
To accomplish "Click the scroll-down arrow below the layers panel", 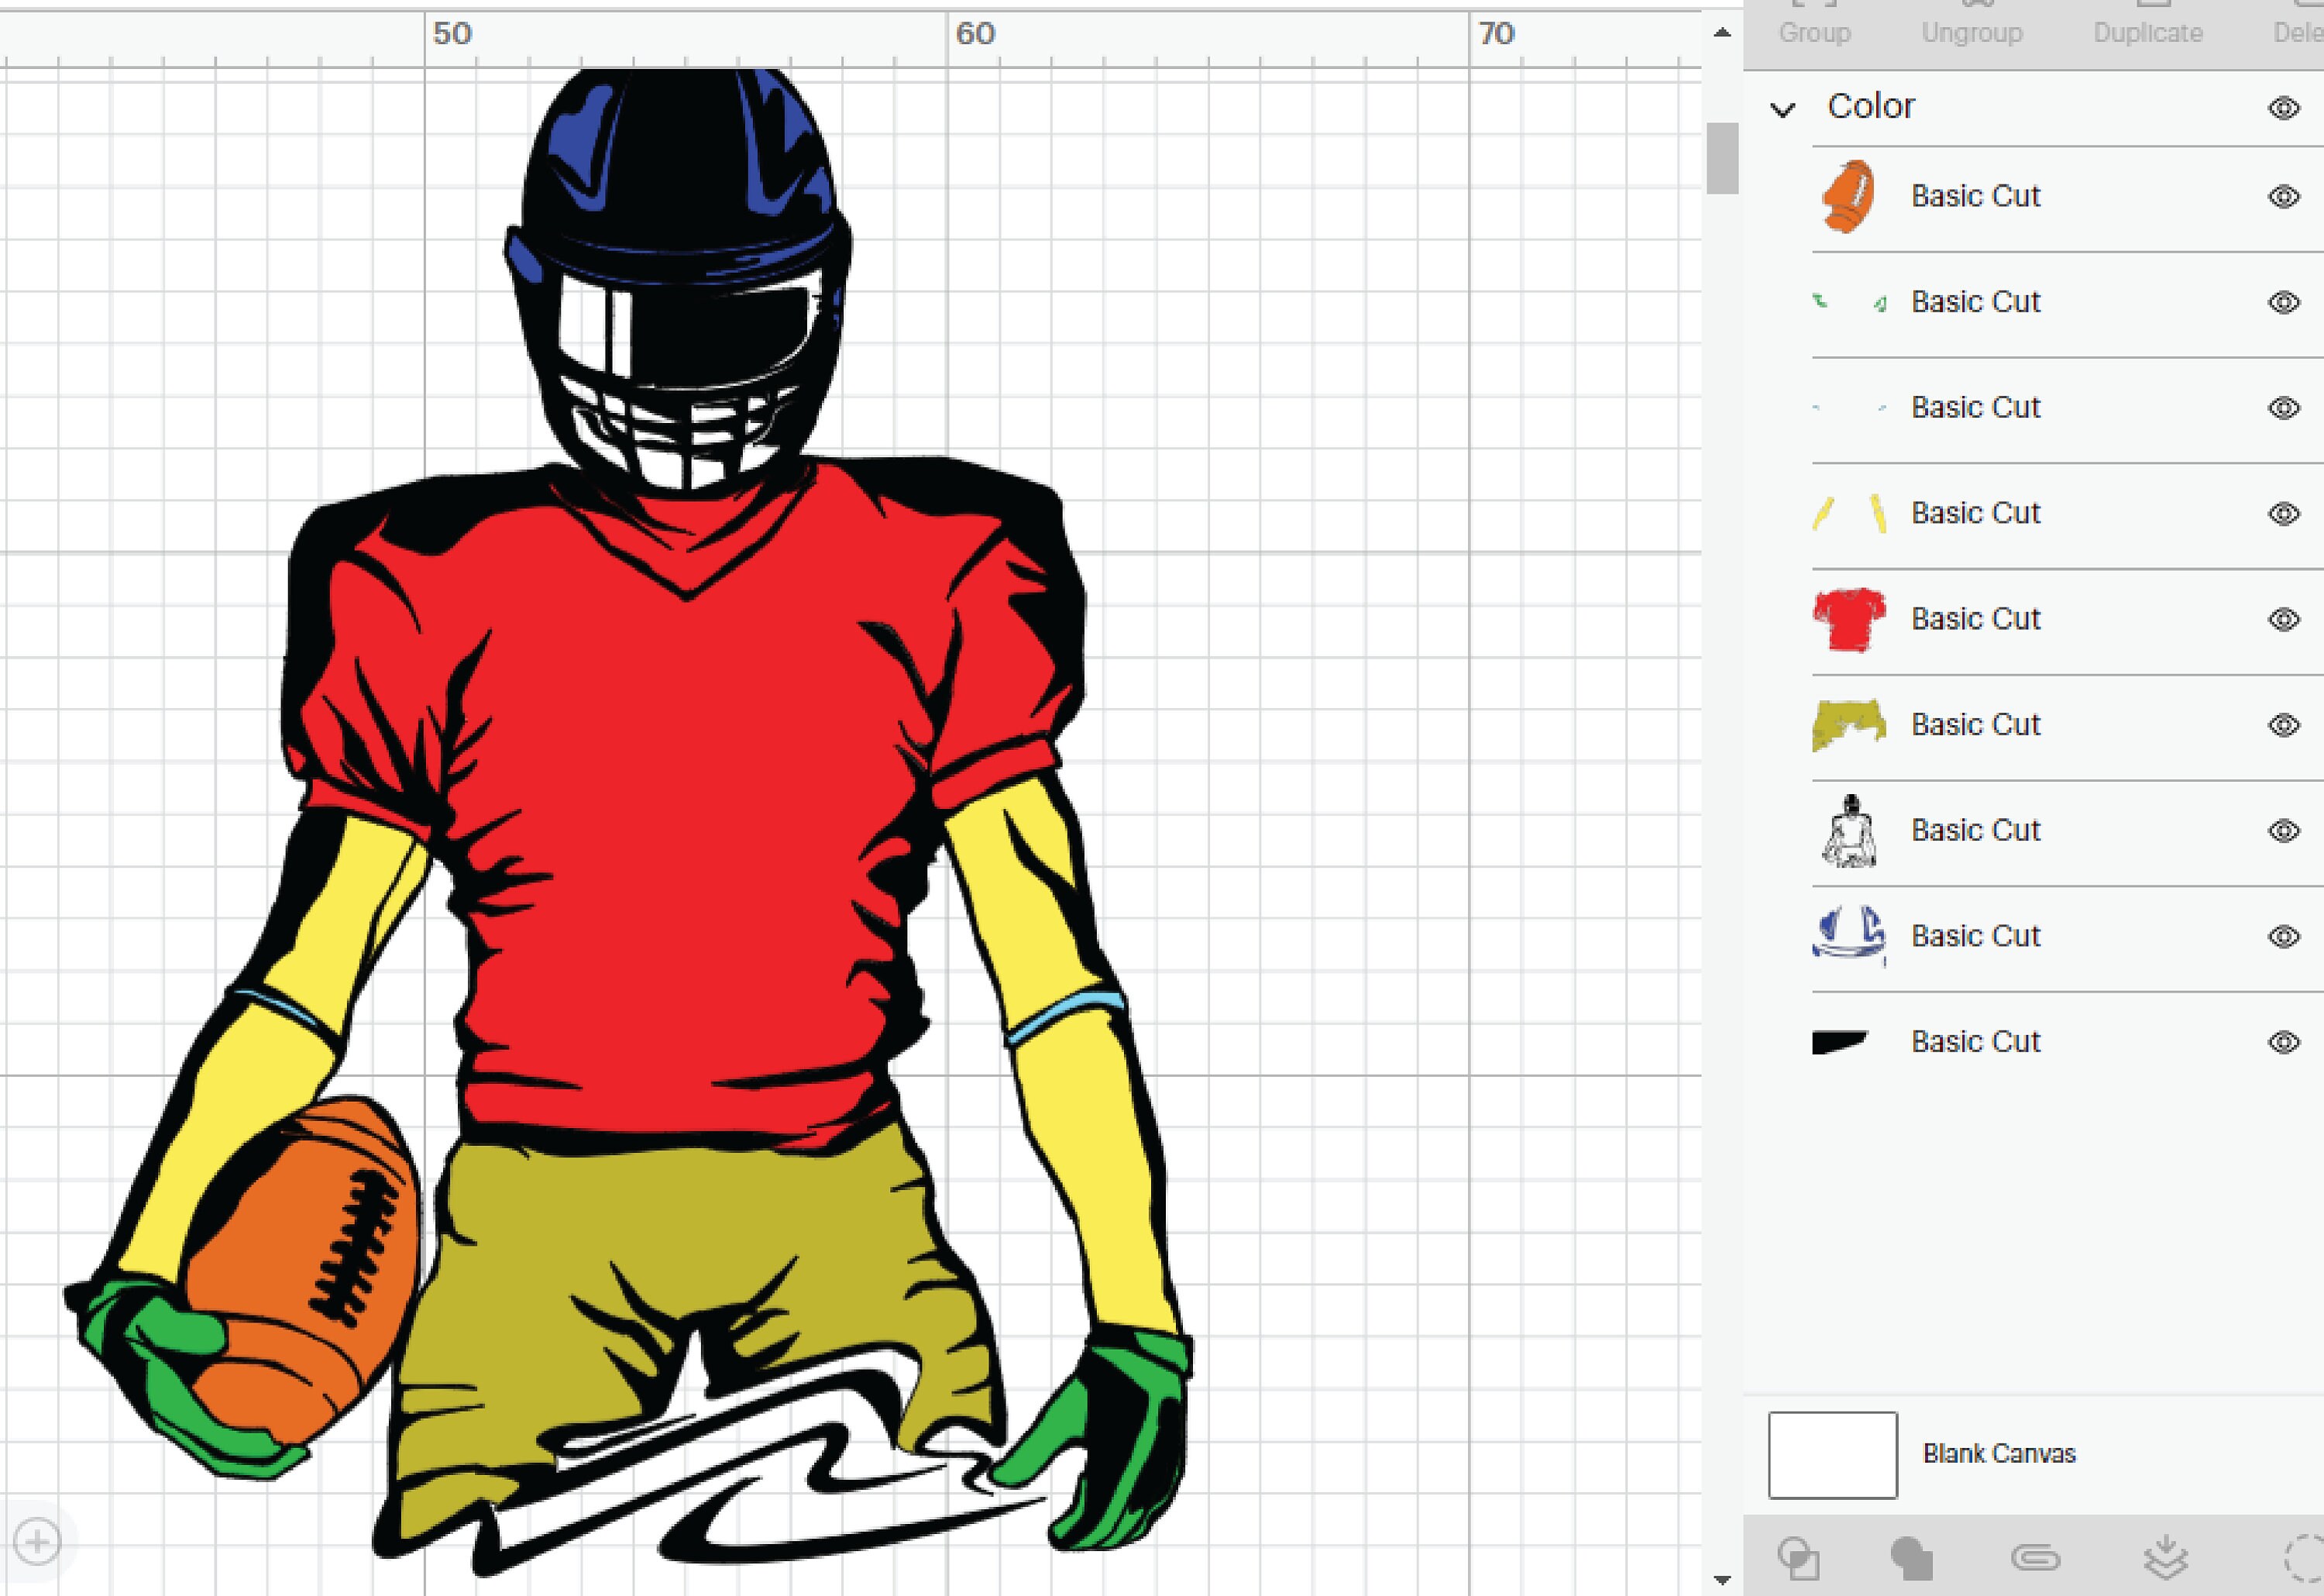I will coord(1722,1570).
